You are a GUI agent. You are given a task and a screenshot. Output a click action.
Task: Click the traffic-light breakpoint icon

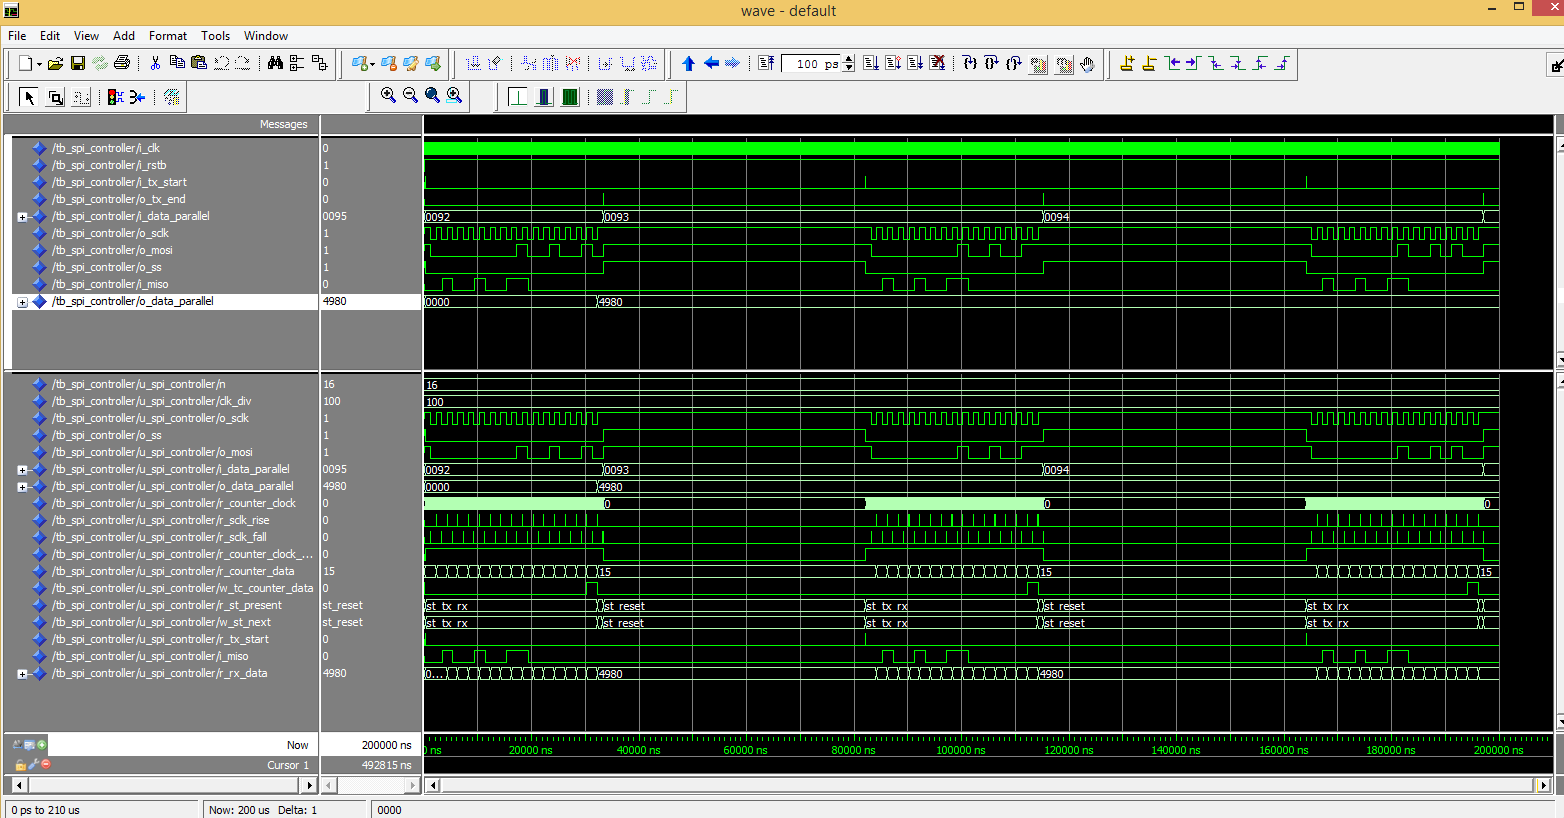[x=115, y=97]
